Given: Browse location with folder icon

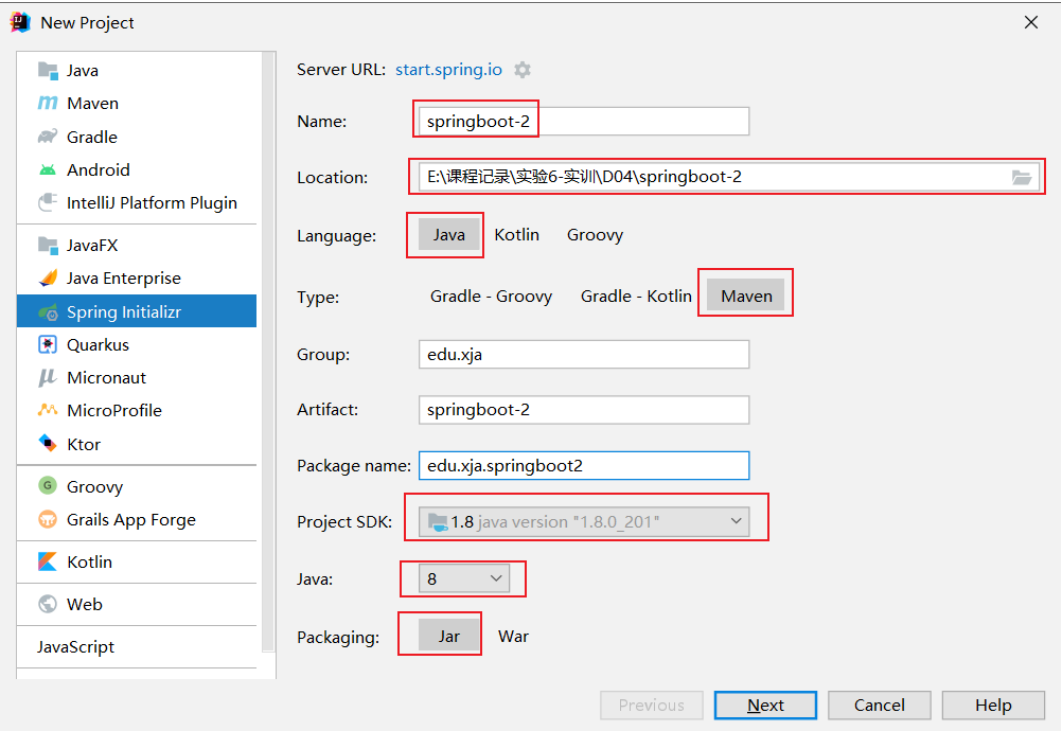Looking at the screenshot, I should click(x=1021, y=177).
